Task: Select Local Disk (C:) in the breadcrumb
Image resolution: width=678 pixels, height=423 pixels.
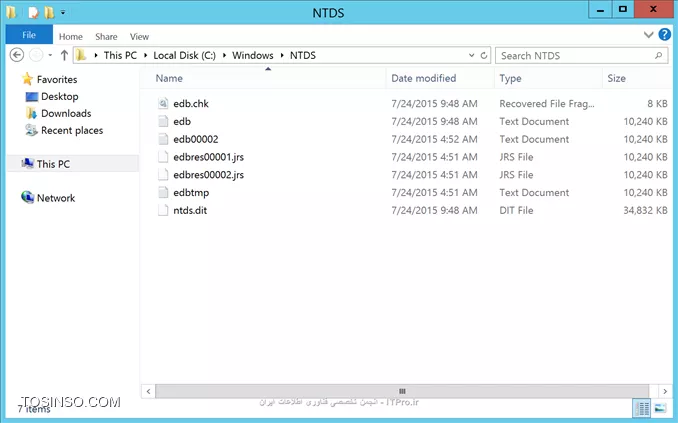Action: pyautogui.click(x=185, y=55)
